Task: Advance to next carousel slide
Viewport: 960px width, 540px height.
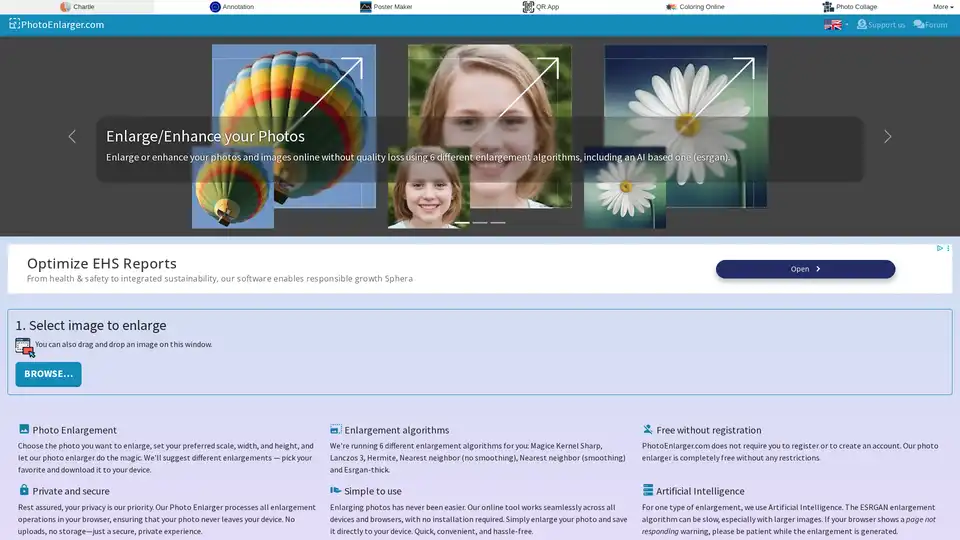Action: [x=887, y=136]
